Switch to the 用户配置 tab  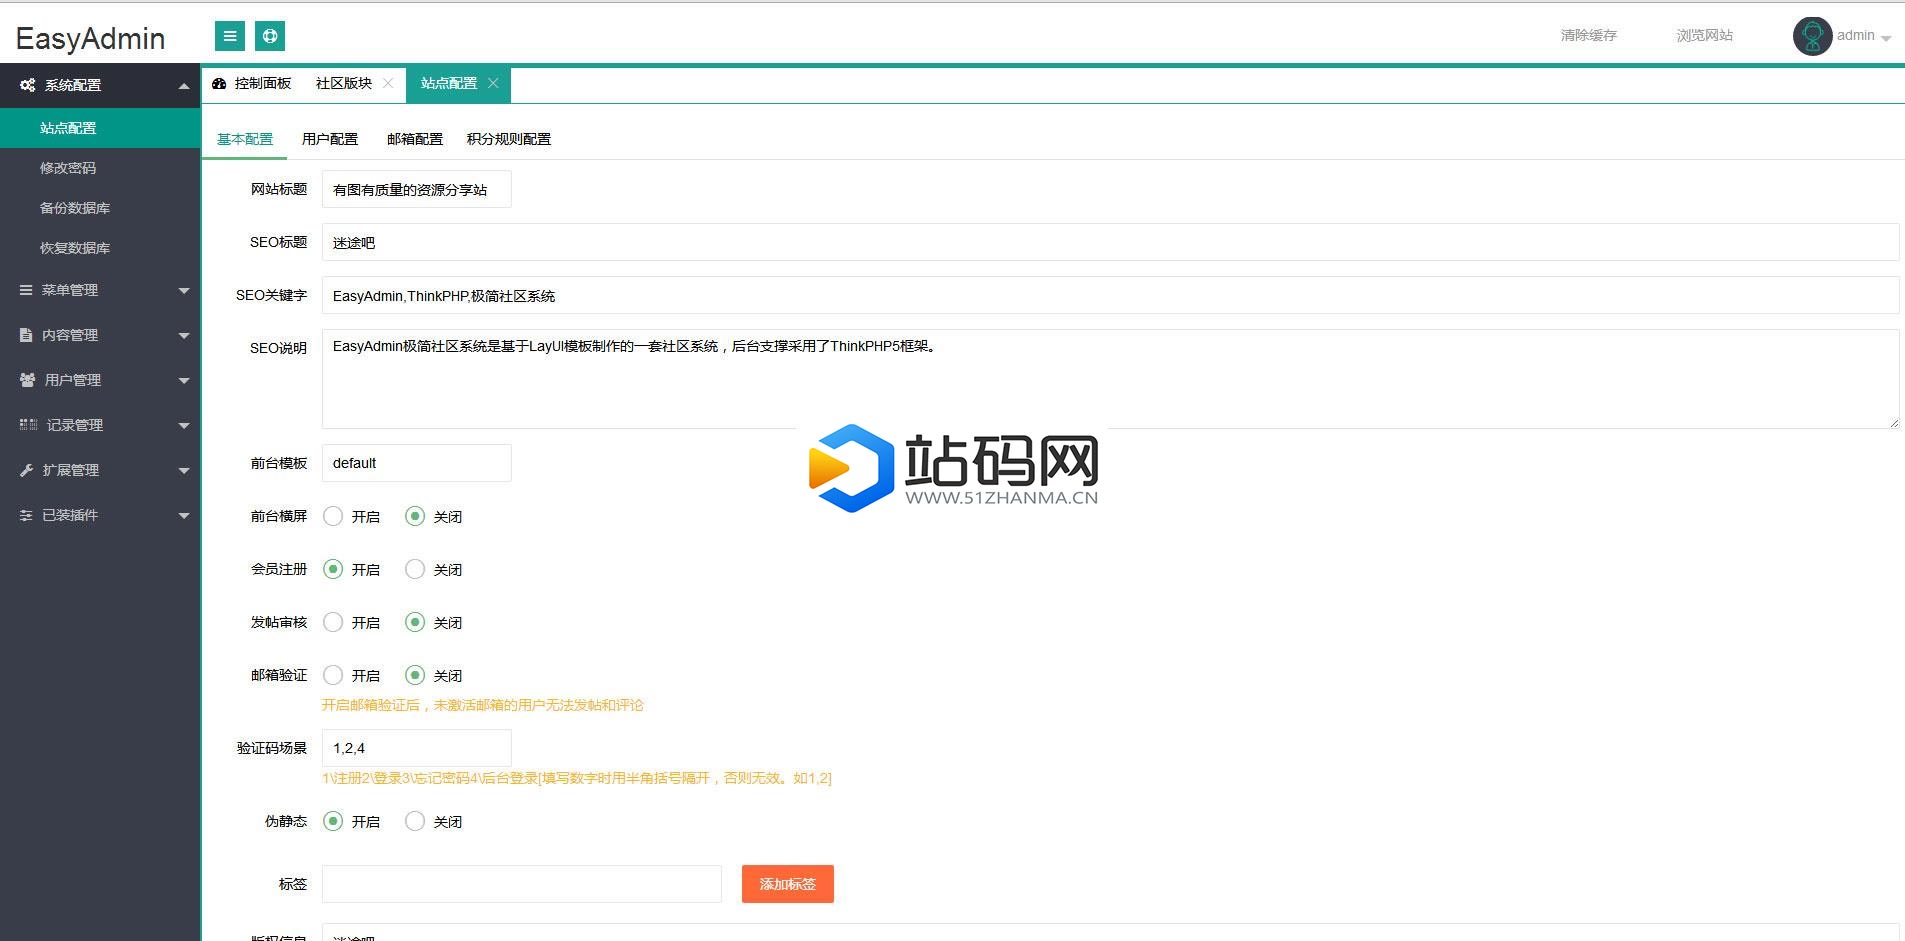coord(330,139)
